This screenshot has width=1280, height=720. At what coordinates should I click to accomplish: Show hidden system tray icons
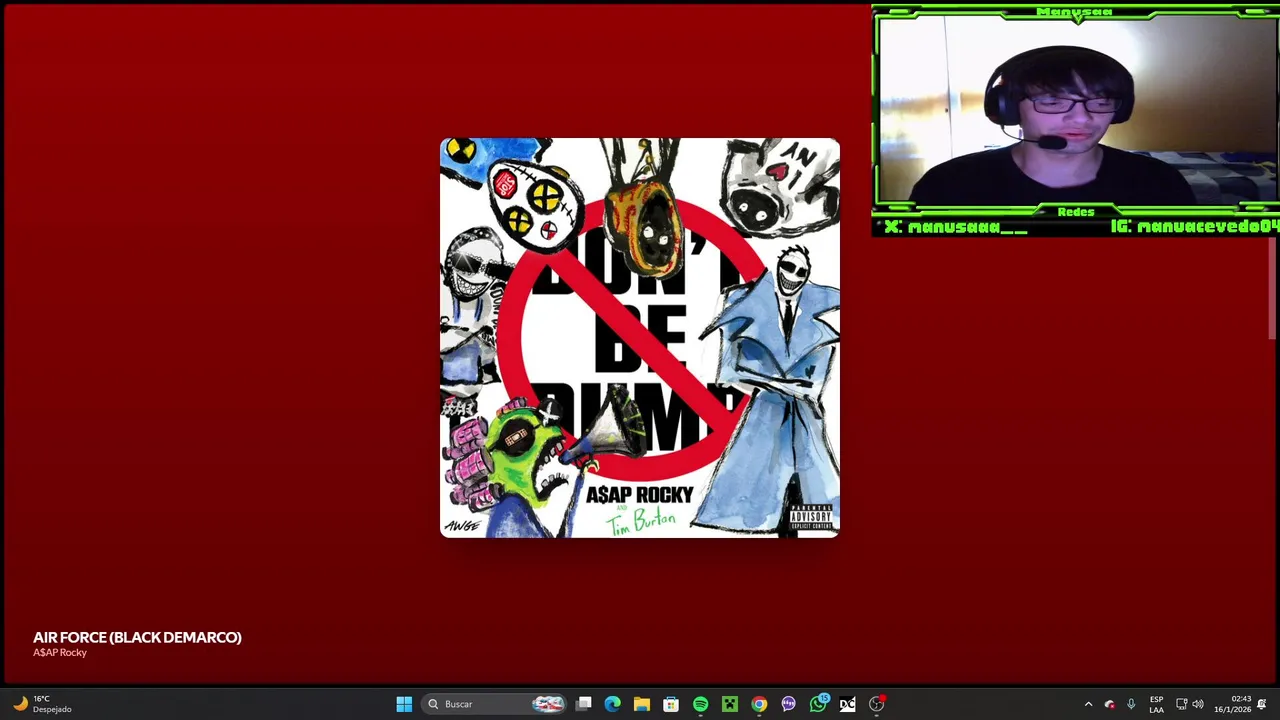pos(1088,704)
